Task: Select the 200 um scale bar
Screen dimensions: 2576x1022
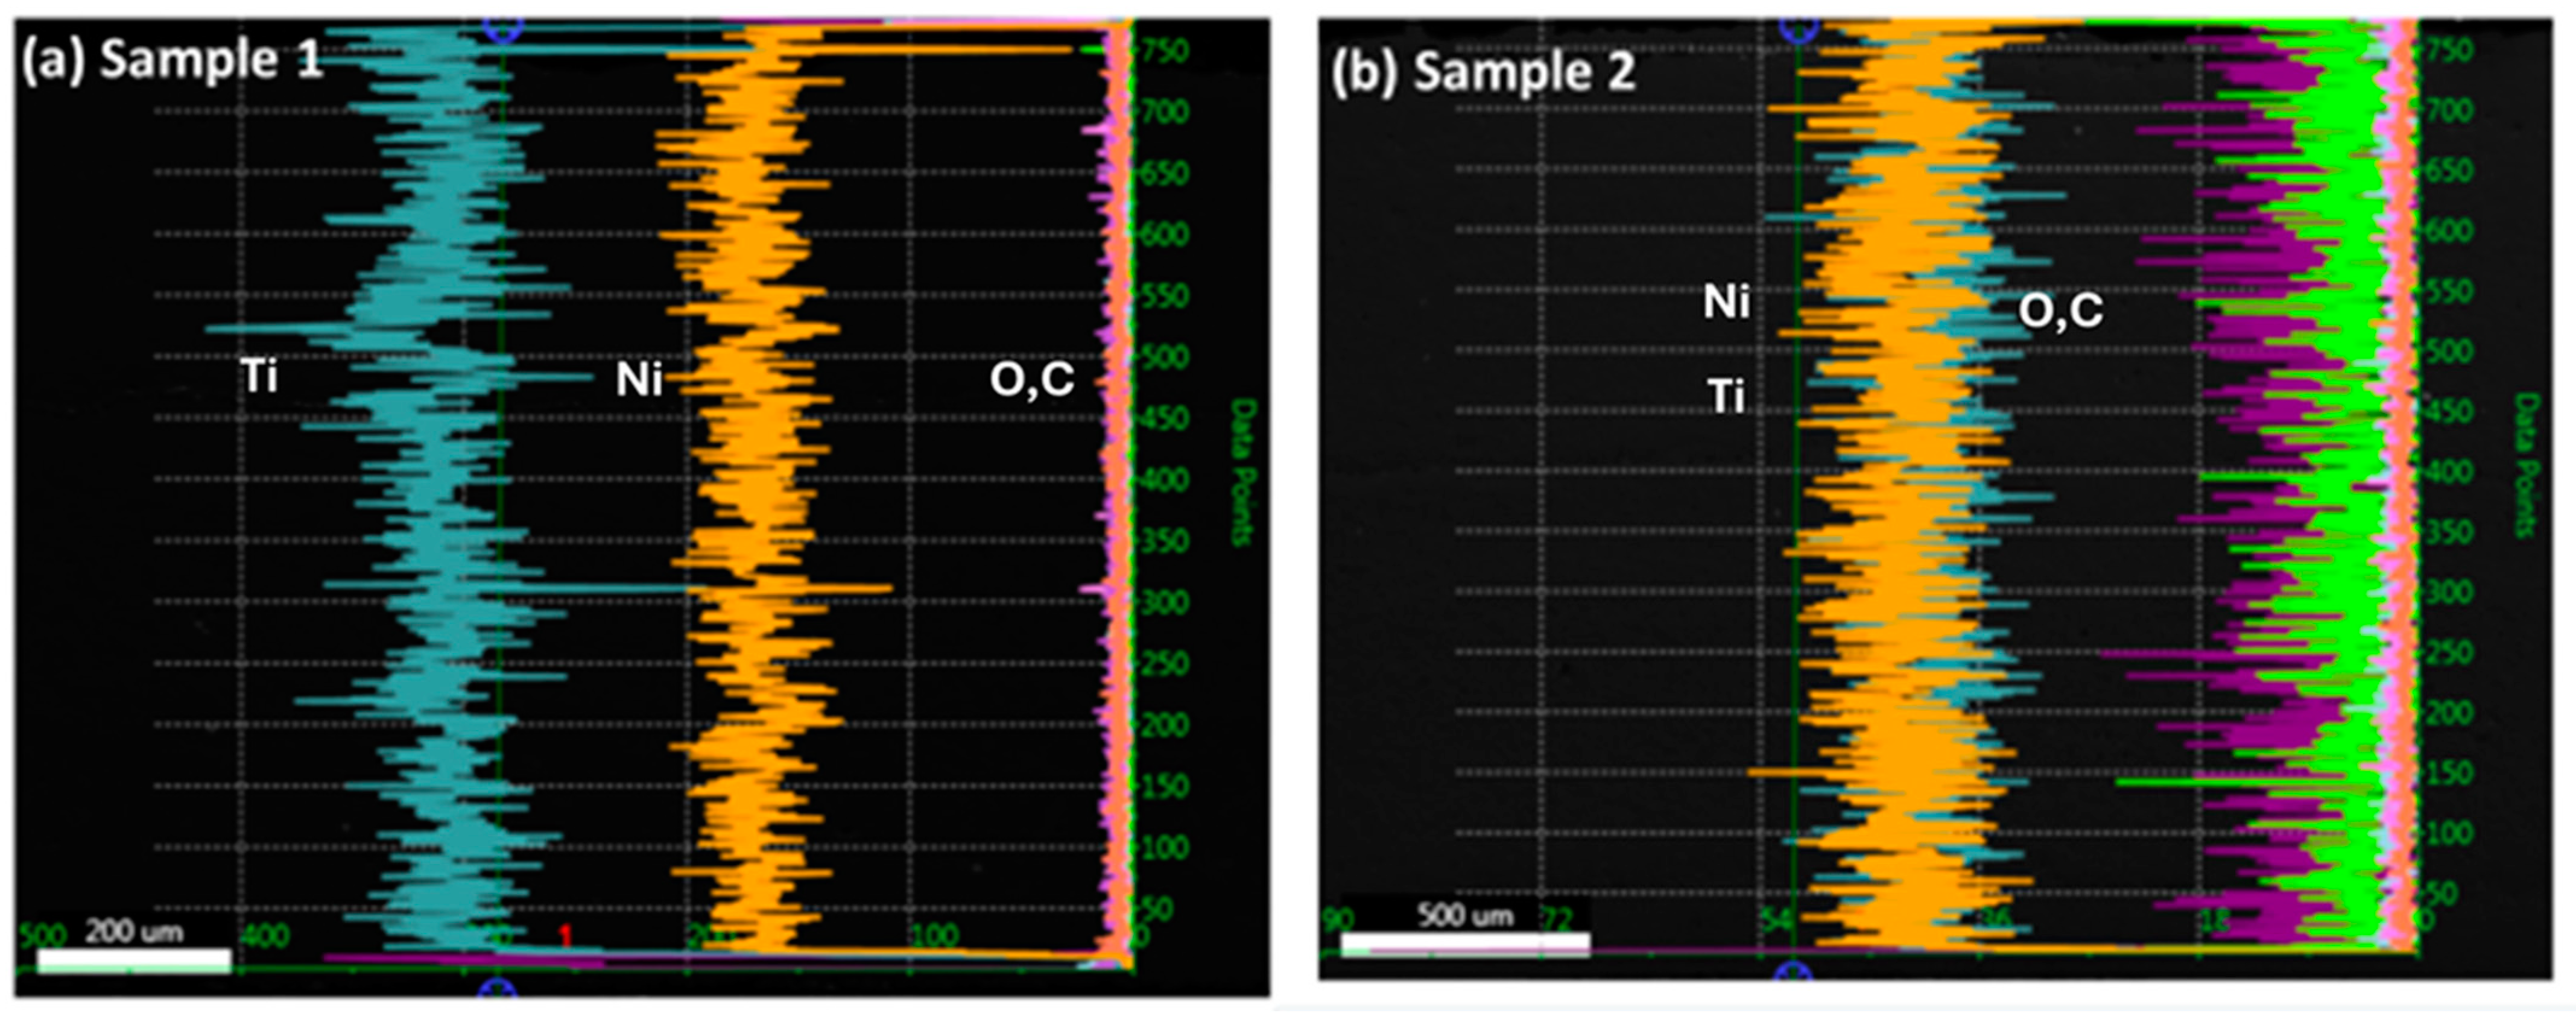Action: tap(134, 960)
